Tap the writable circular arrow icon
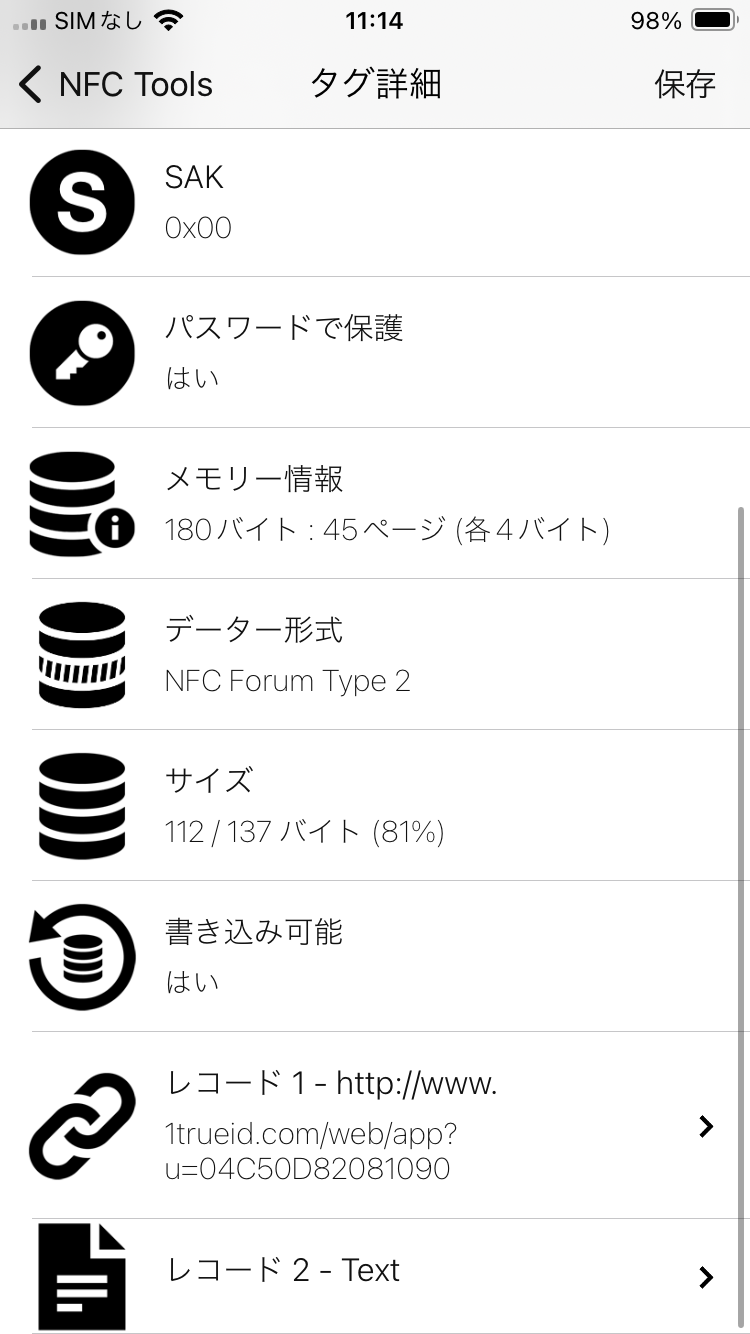The height and width of the screenshot is (1334, 750). (82, 957)
